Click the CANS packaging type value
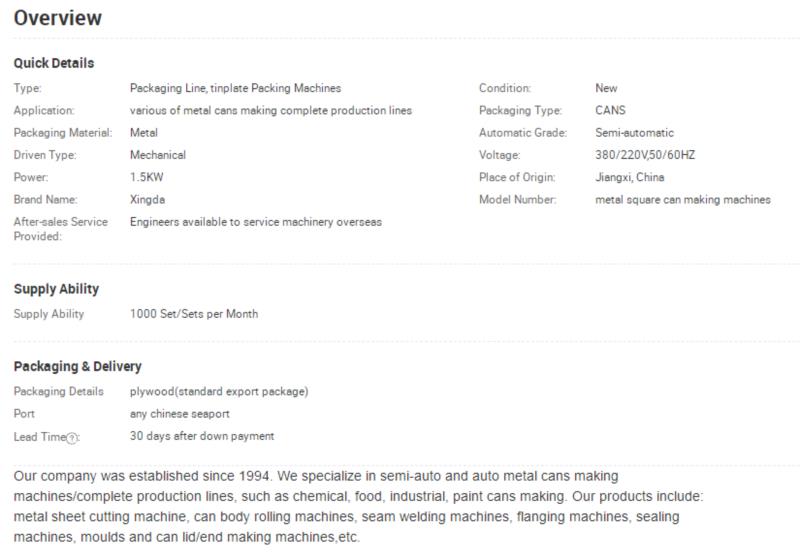Screen dimensions: 800x560 click(x=610, y=111)
